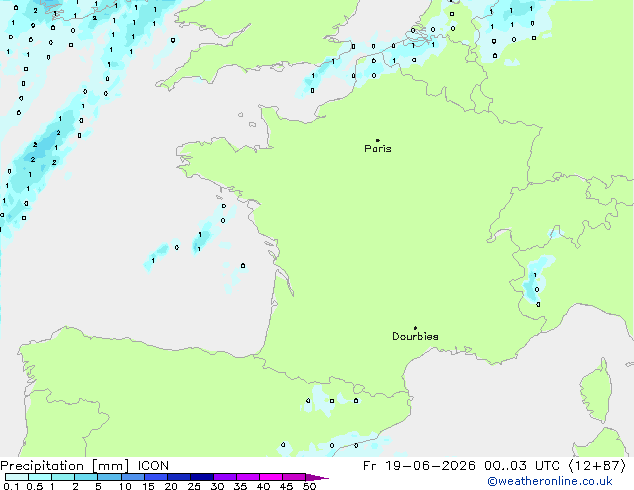Click the legend arrow tip past 50
The width and height of the screenshot is (634, 490).
tap(318, 477)
